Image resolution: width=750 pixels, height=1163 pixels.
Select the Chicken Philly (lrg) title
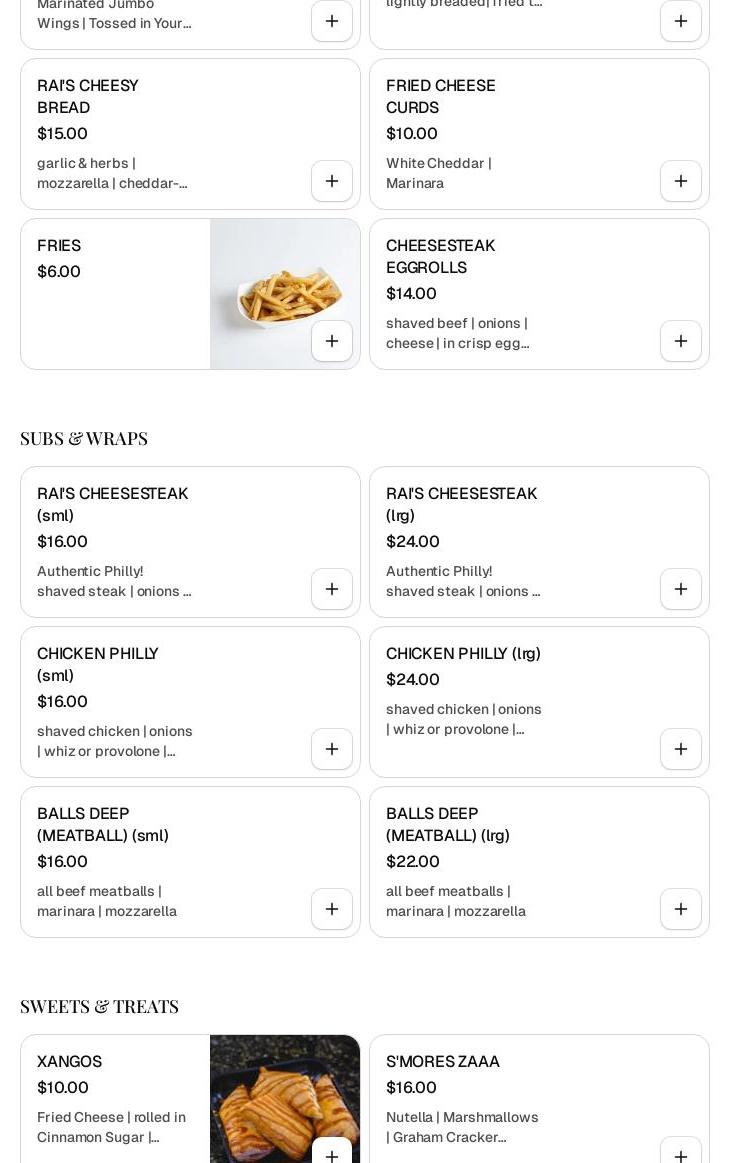463,653
